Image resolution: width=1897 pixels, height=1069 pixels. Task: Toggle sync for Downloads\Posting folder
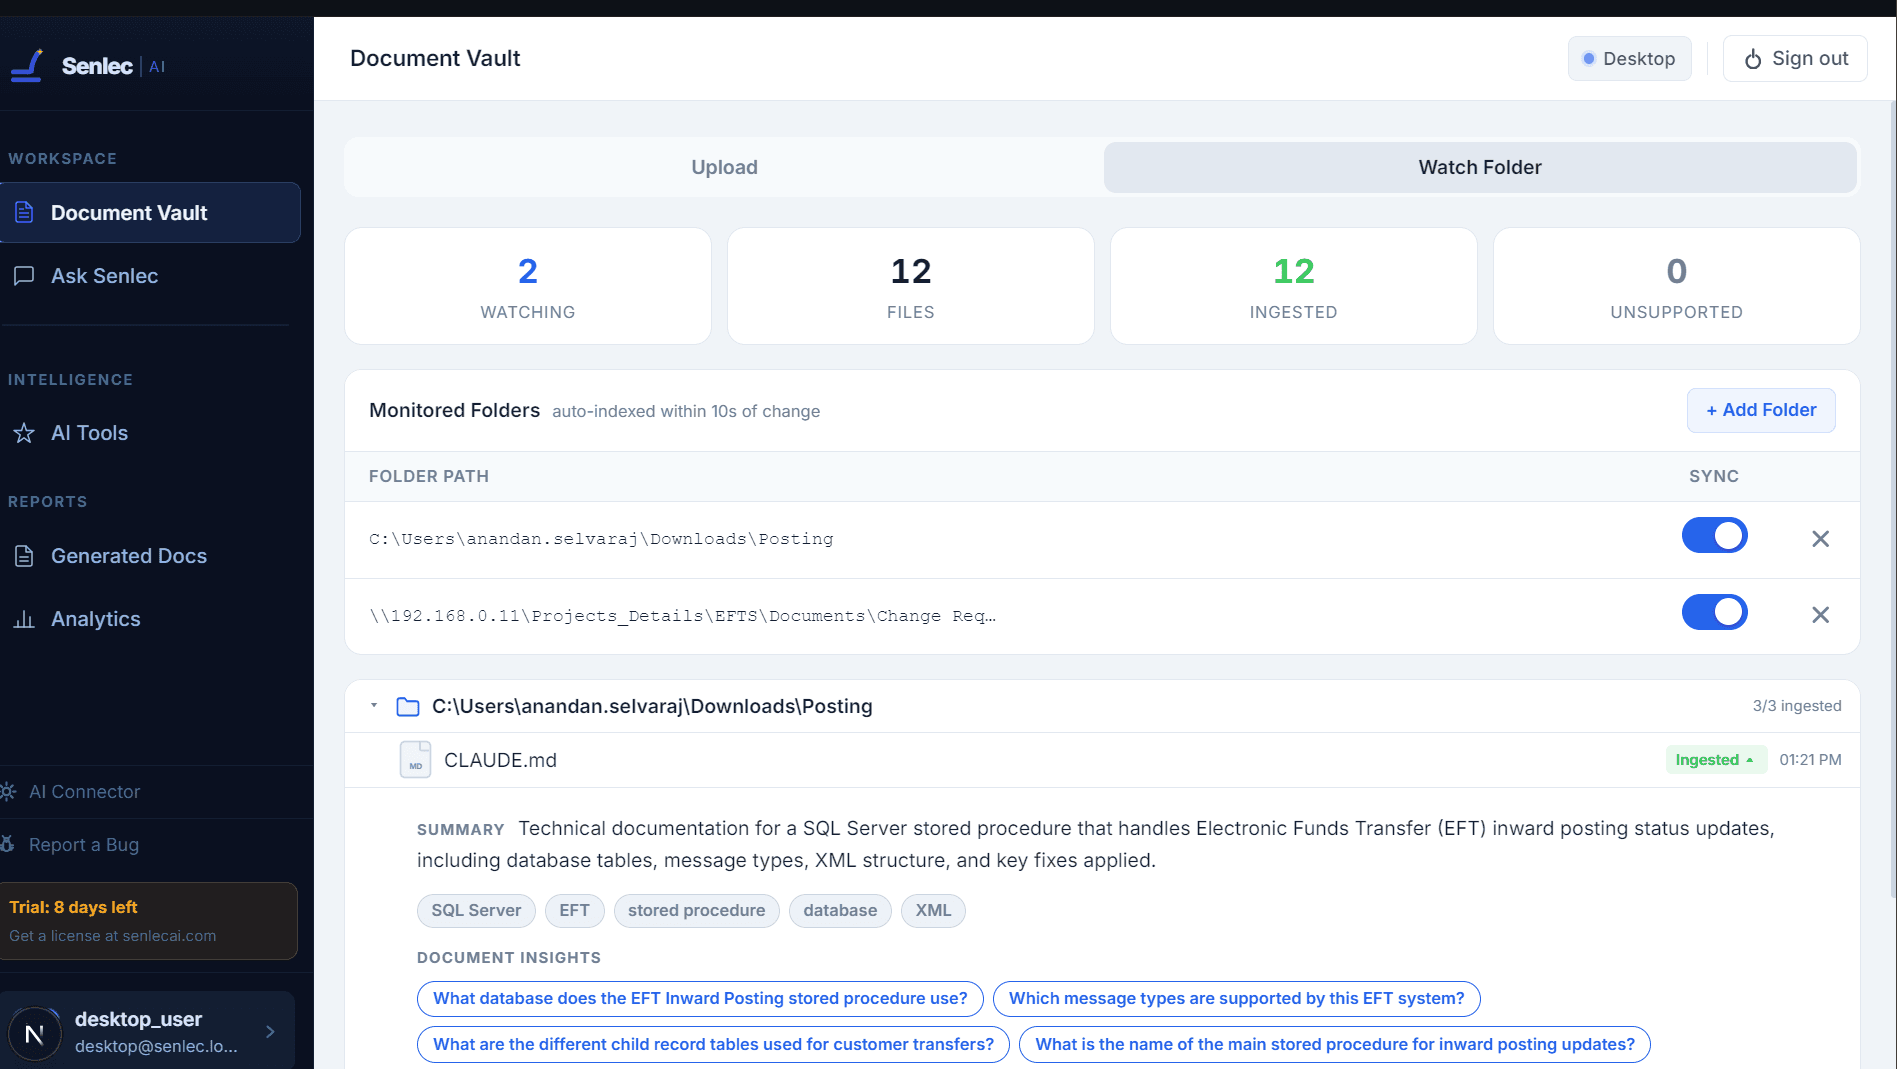coord(1714,536)
